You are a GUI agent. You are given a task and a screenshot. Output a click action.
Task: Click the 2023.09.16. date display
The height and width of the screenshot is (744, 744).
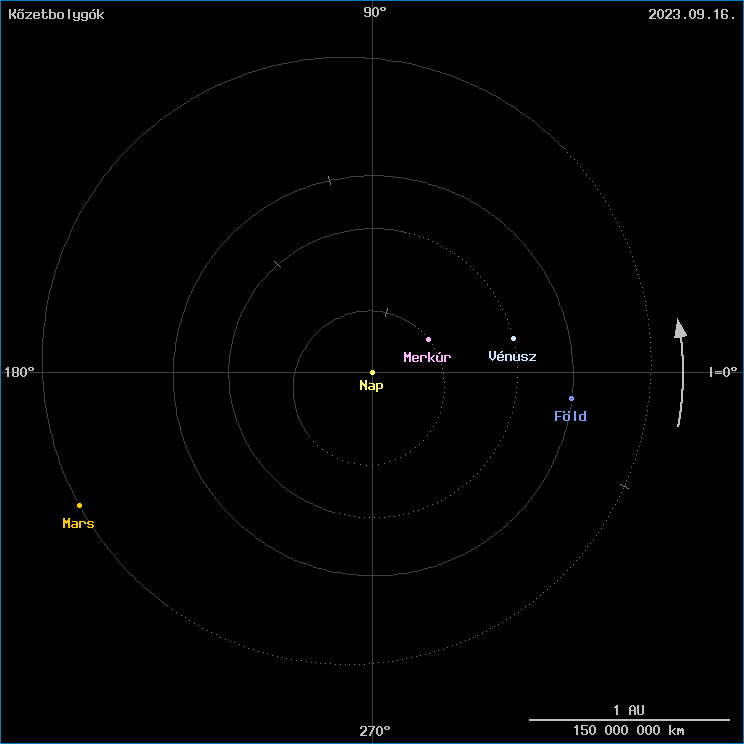point(691,14)
